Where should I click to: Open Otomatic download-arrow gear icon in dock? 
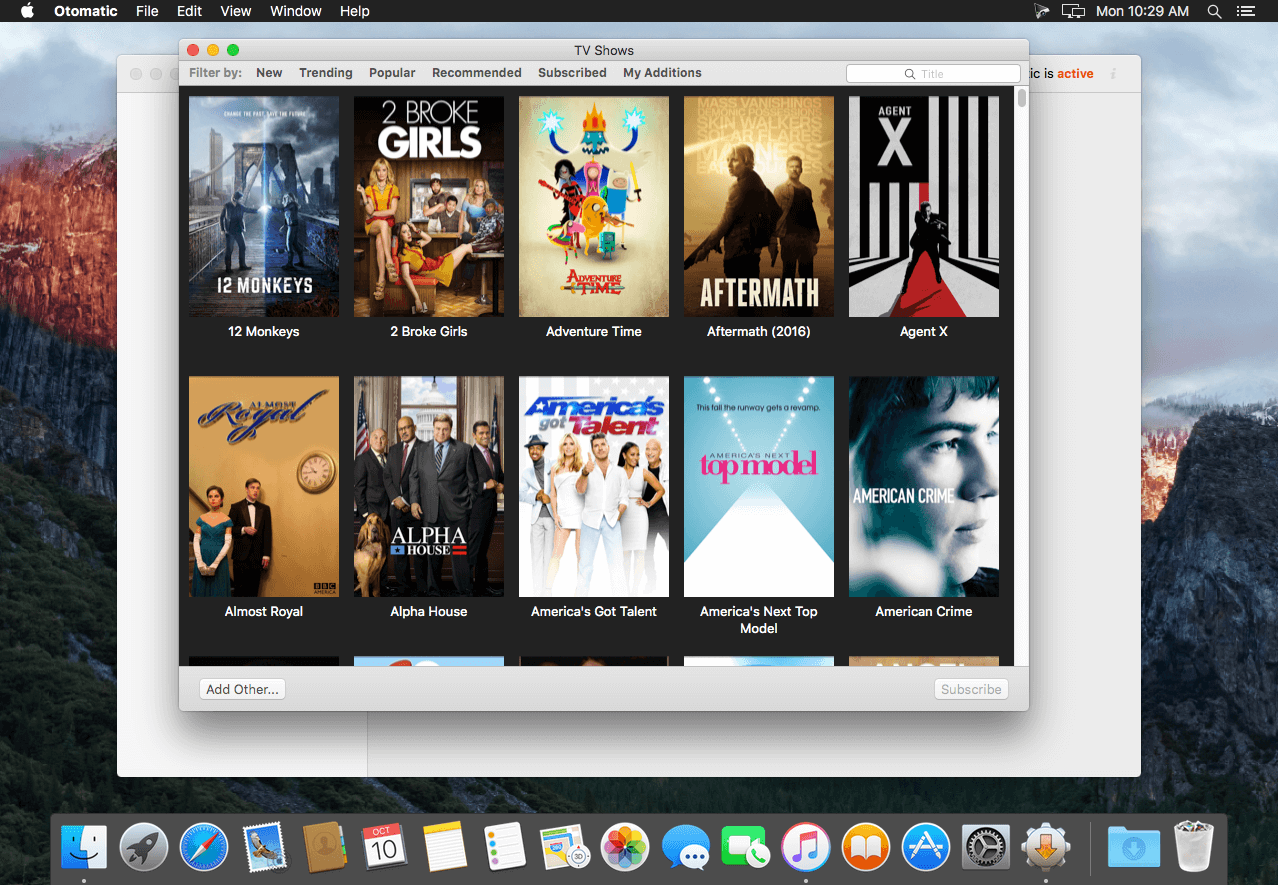pos(1046,847)
